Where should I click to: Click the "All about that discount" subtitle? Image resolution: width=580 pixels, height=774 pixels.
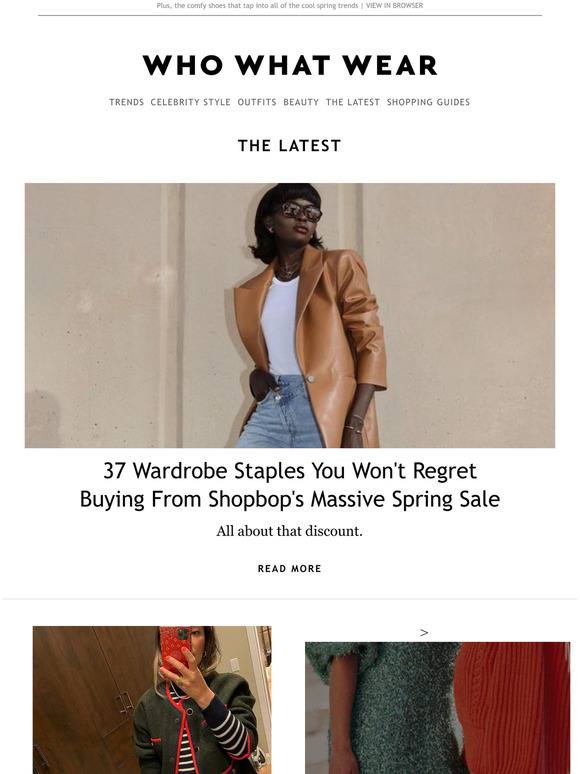click(x=290, y=531)
